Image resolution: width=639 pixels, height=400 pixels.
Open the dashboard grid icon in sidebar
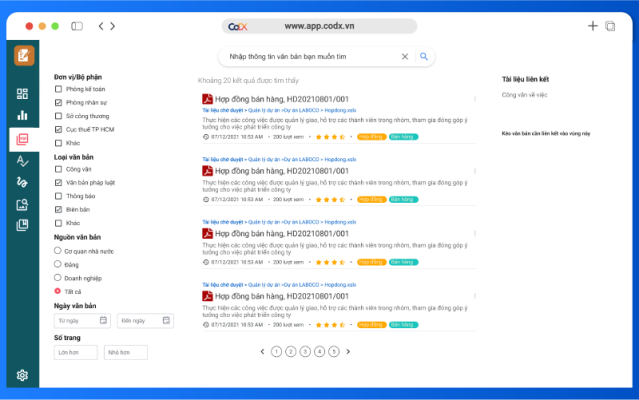tap(22, 94)
